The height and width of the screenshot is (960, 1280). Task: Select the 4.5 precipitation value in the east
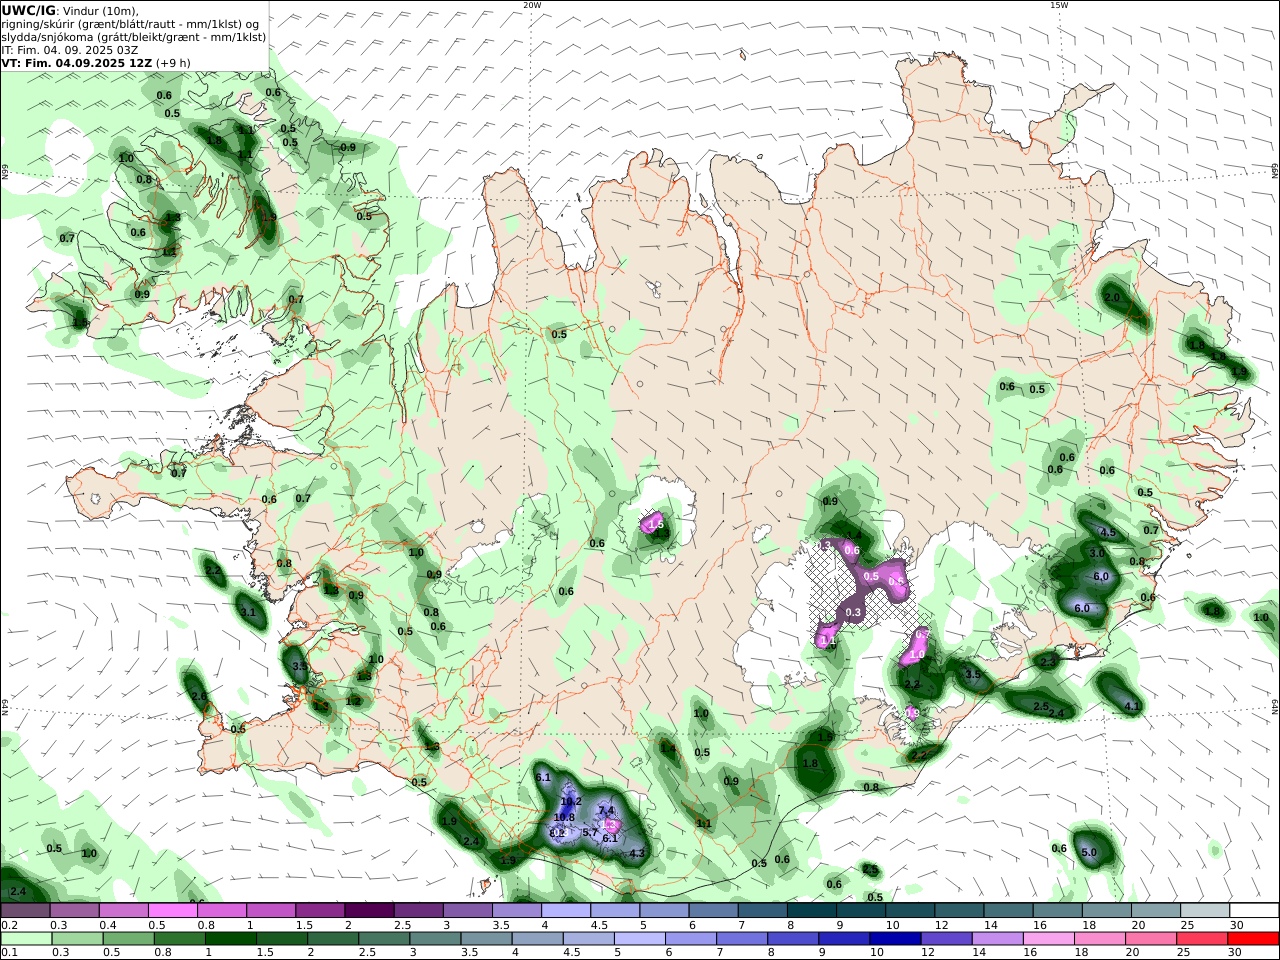1107,533
